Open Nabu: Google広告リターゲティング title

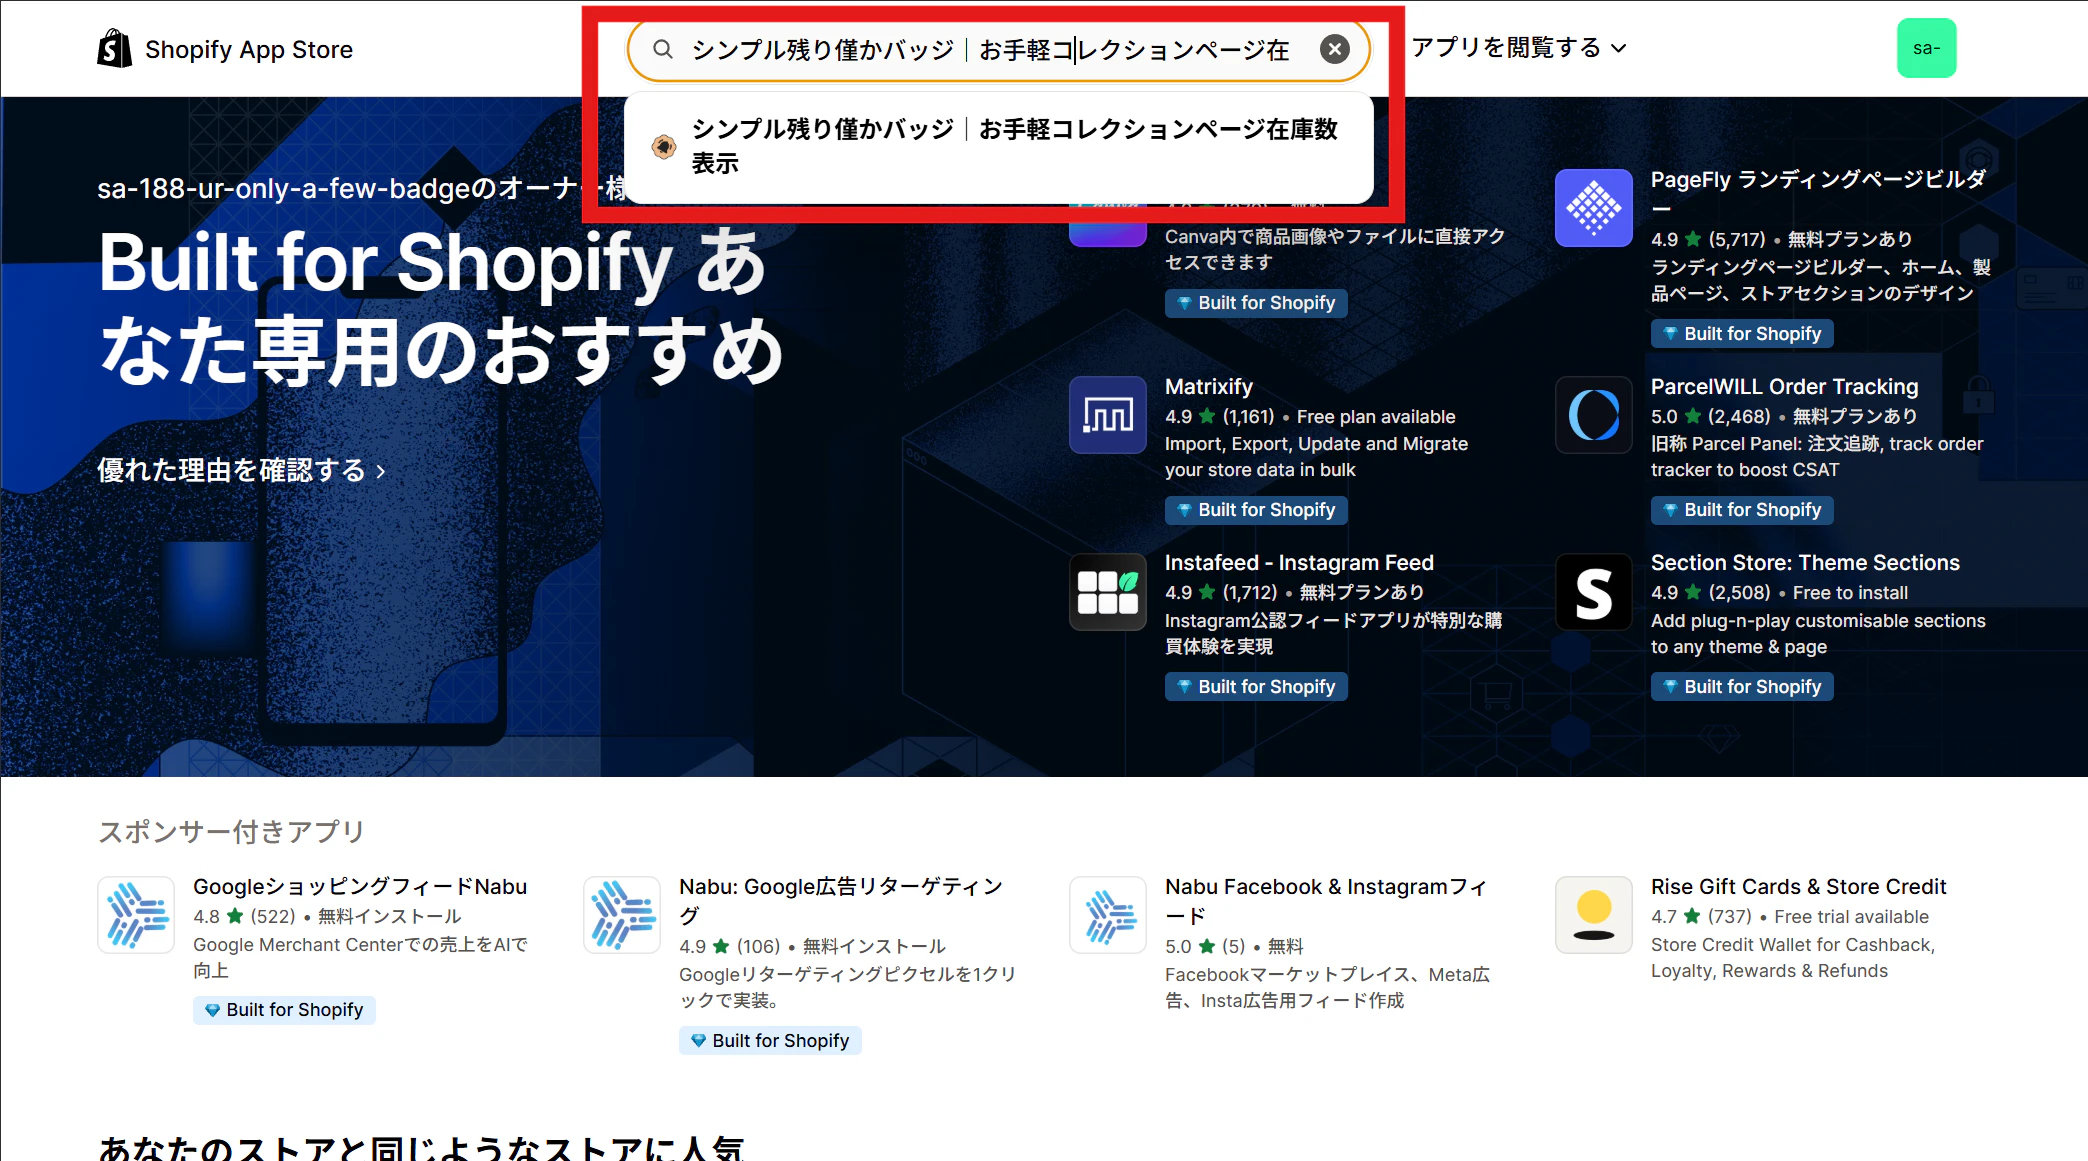click(x=841, y=900)
